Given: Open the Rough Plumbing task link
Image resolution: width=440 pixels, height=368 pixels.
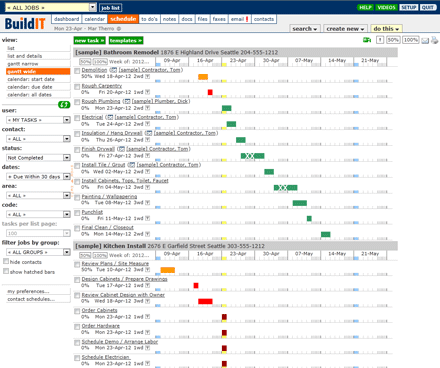Looking at the screenshot, I should 101,101.
